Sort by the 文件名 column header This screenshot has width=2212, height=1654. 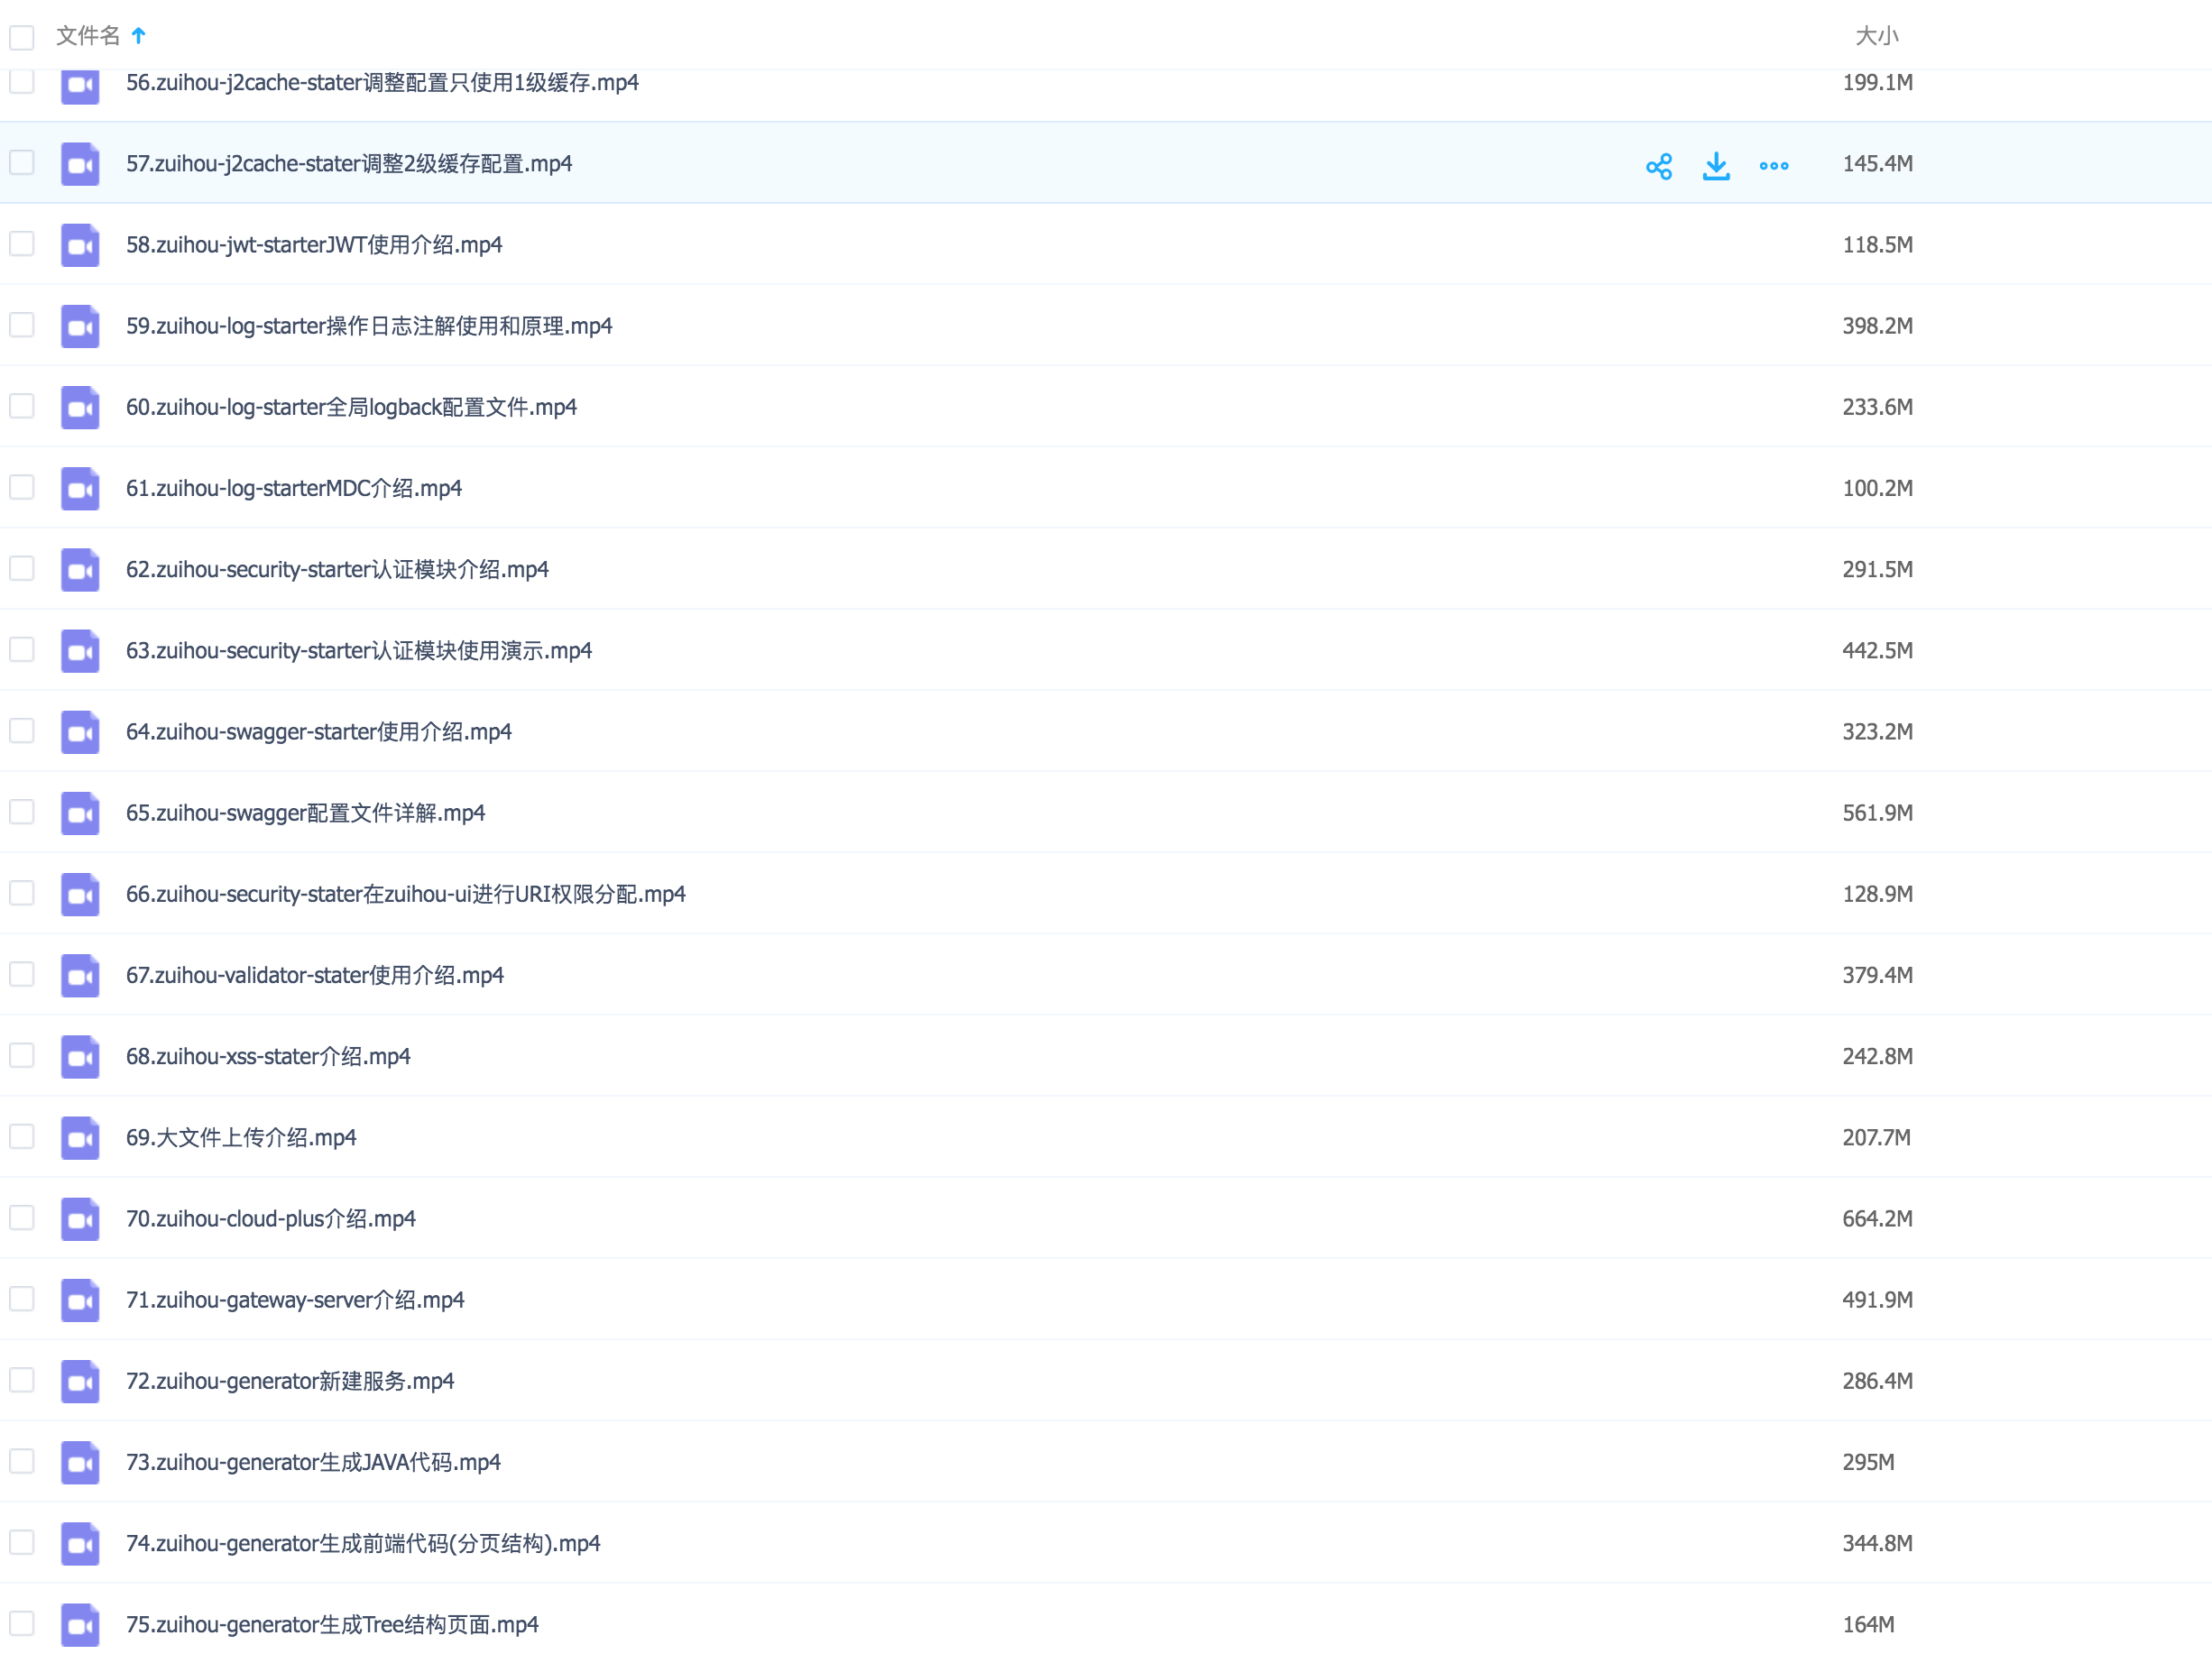click(88, 36)
